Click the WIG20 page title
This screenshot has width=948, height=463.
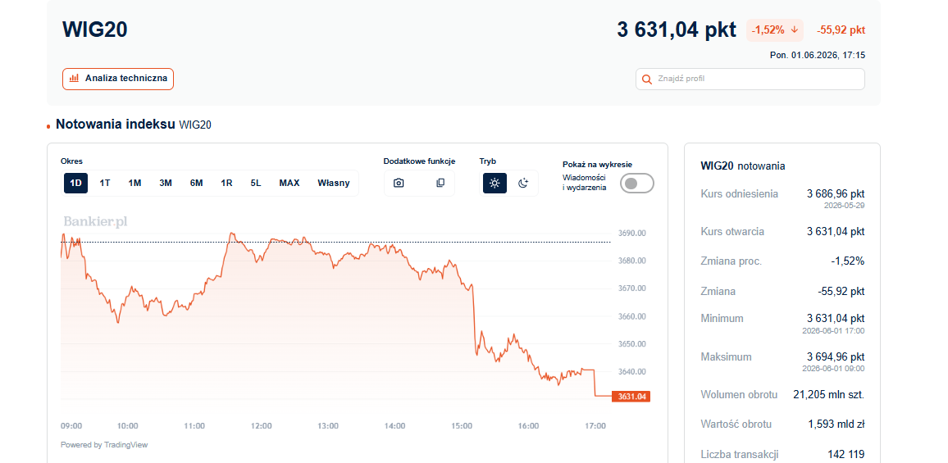pos(95,30)
